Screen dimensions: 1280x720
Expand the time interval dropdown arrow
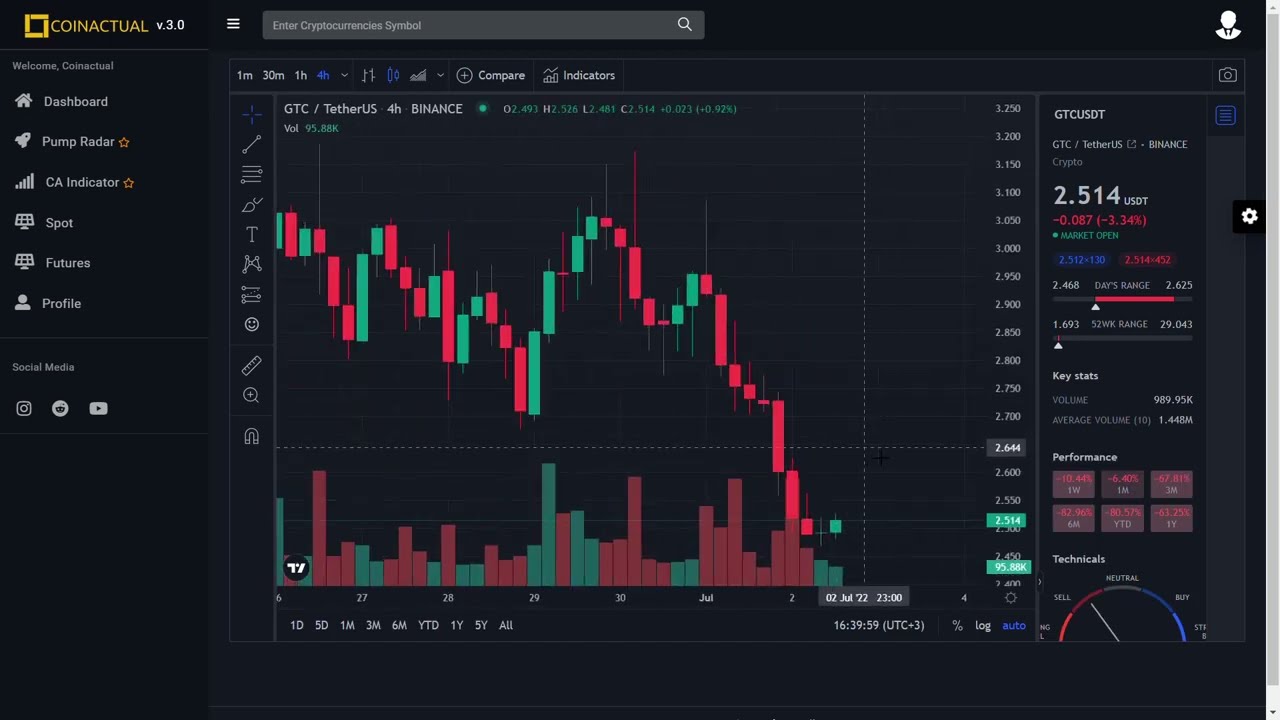pyautogui.click(x=344, y=75)
